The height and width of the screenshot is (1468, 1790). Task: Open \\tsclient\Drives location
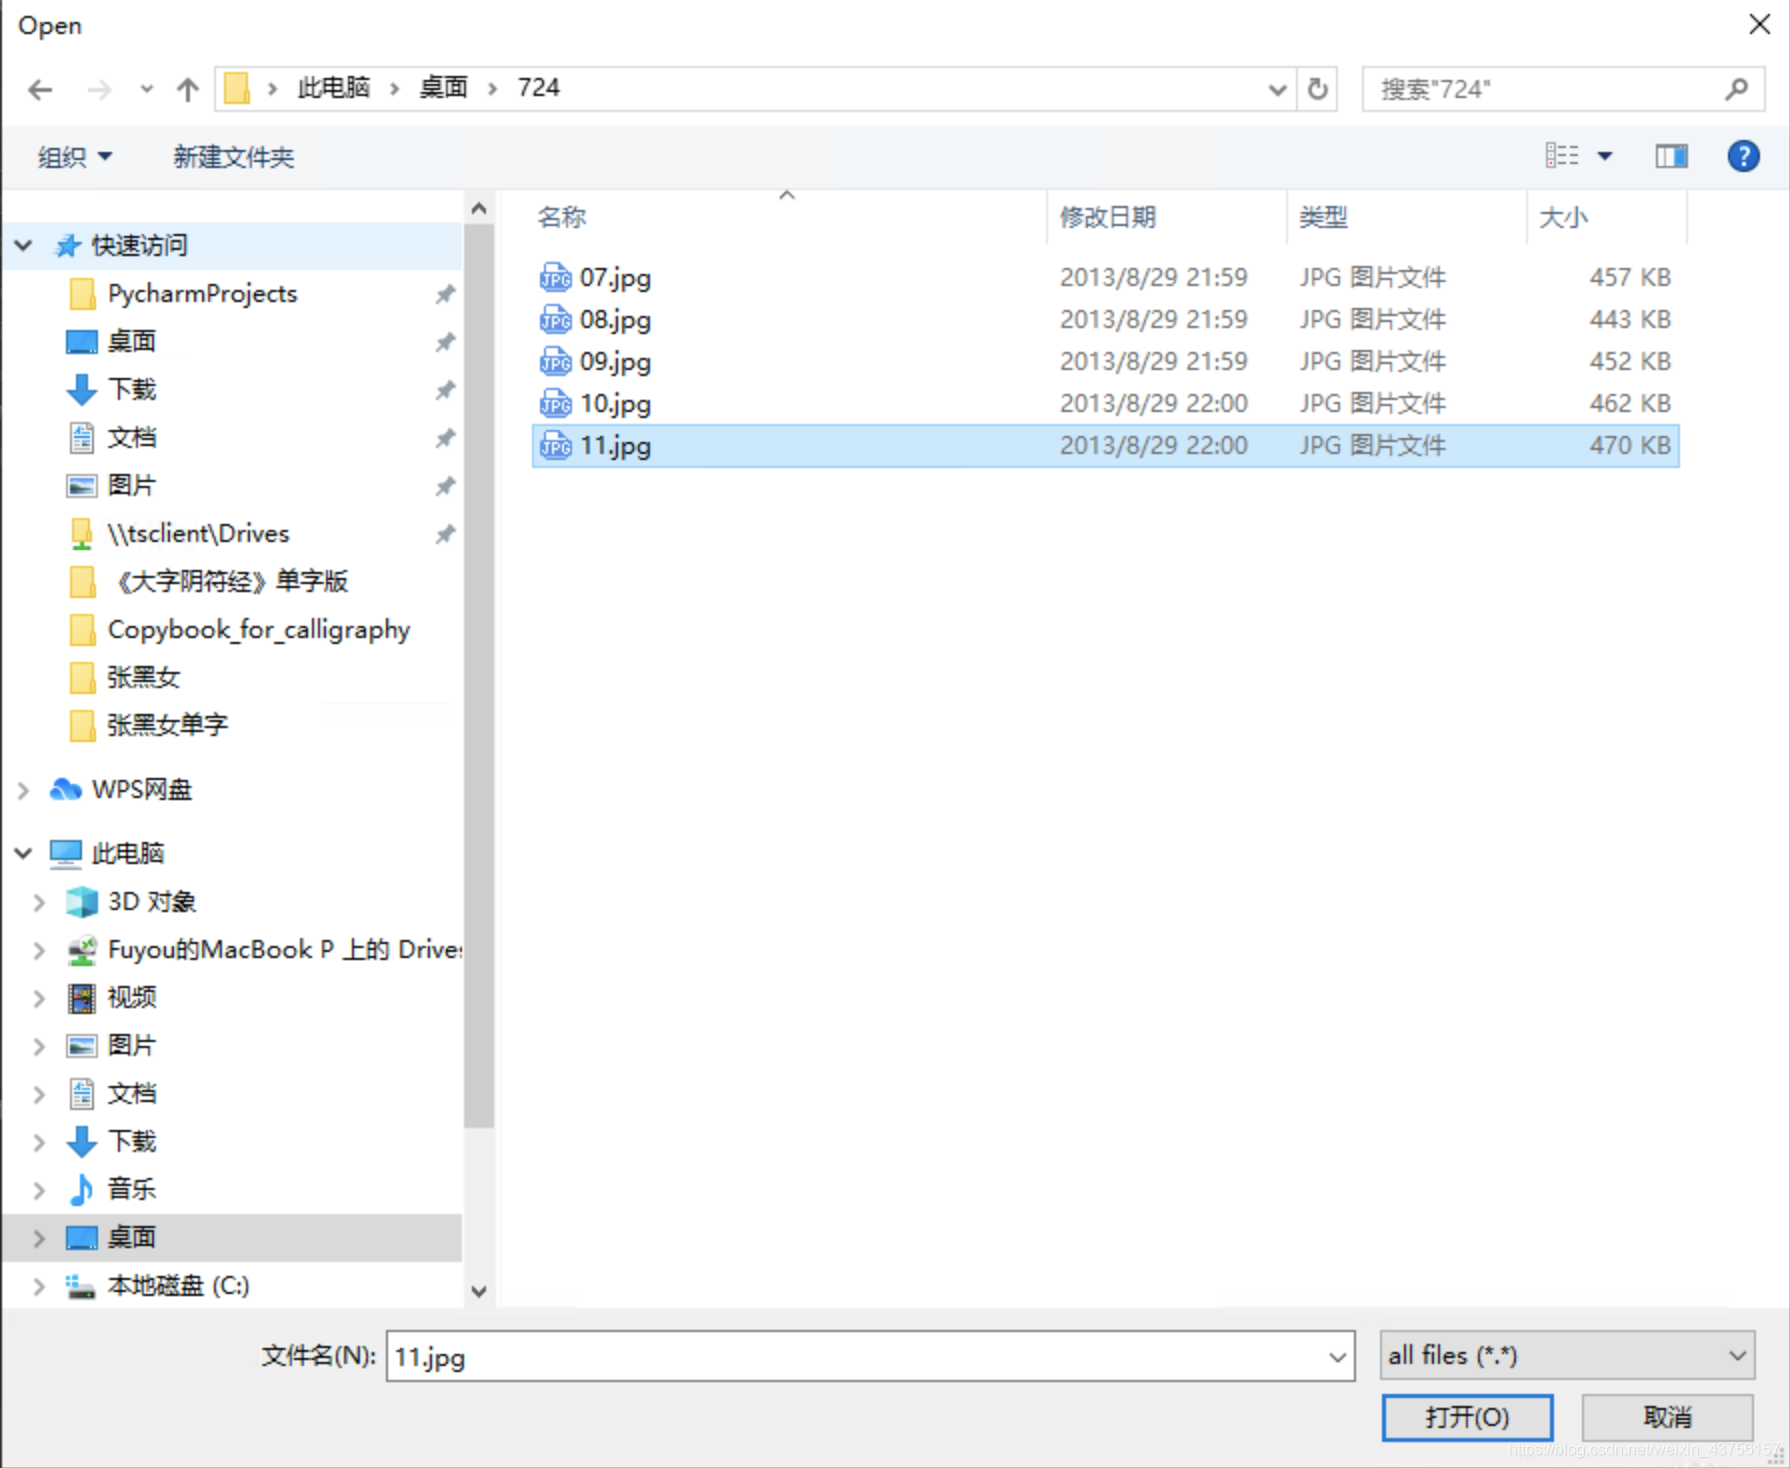pos(198,533)
